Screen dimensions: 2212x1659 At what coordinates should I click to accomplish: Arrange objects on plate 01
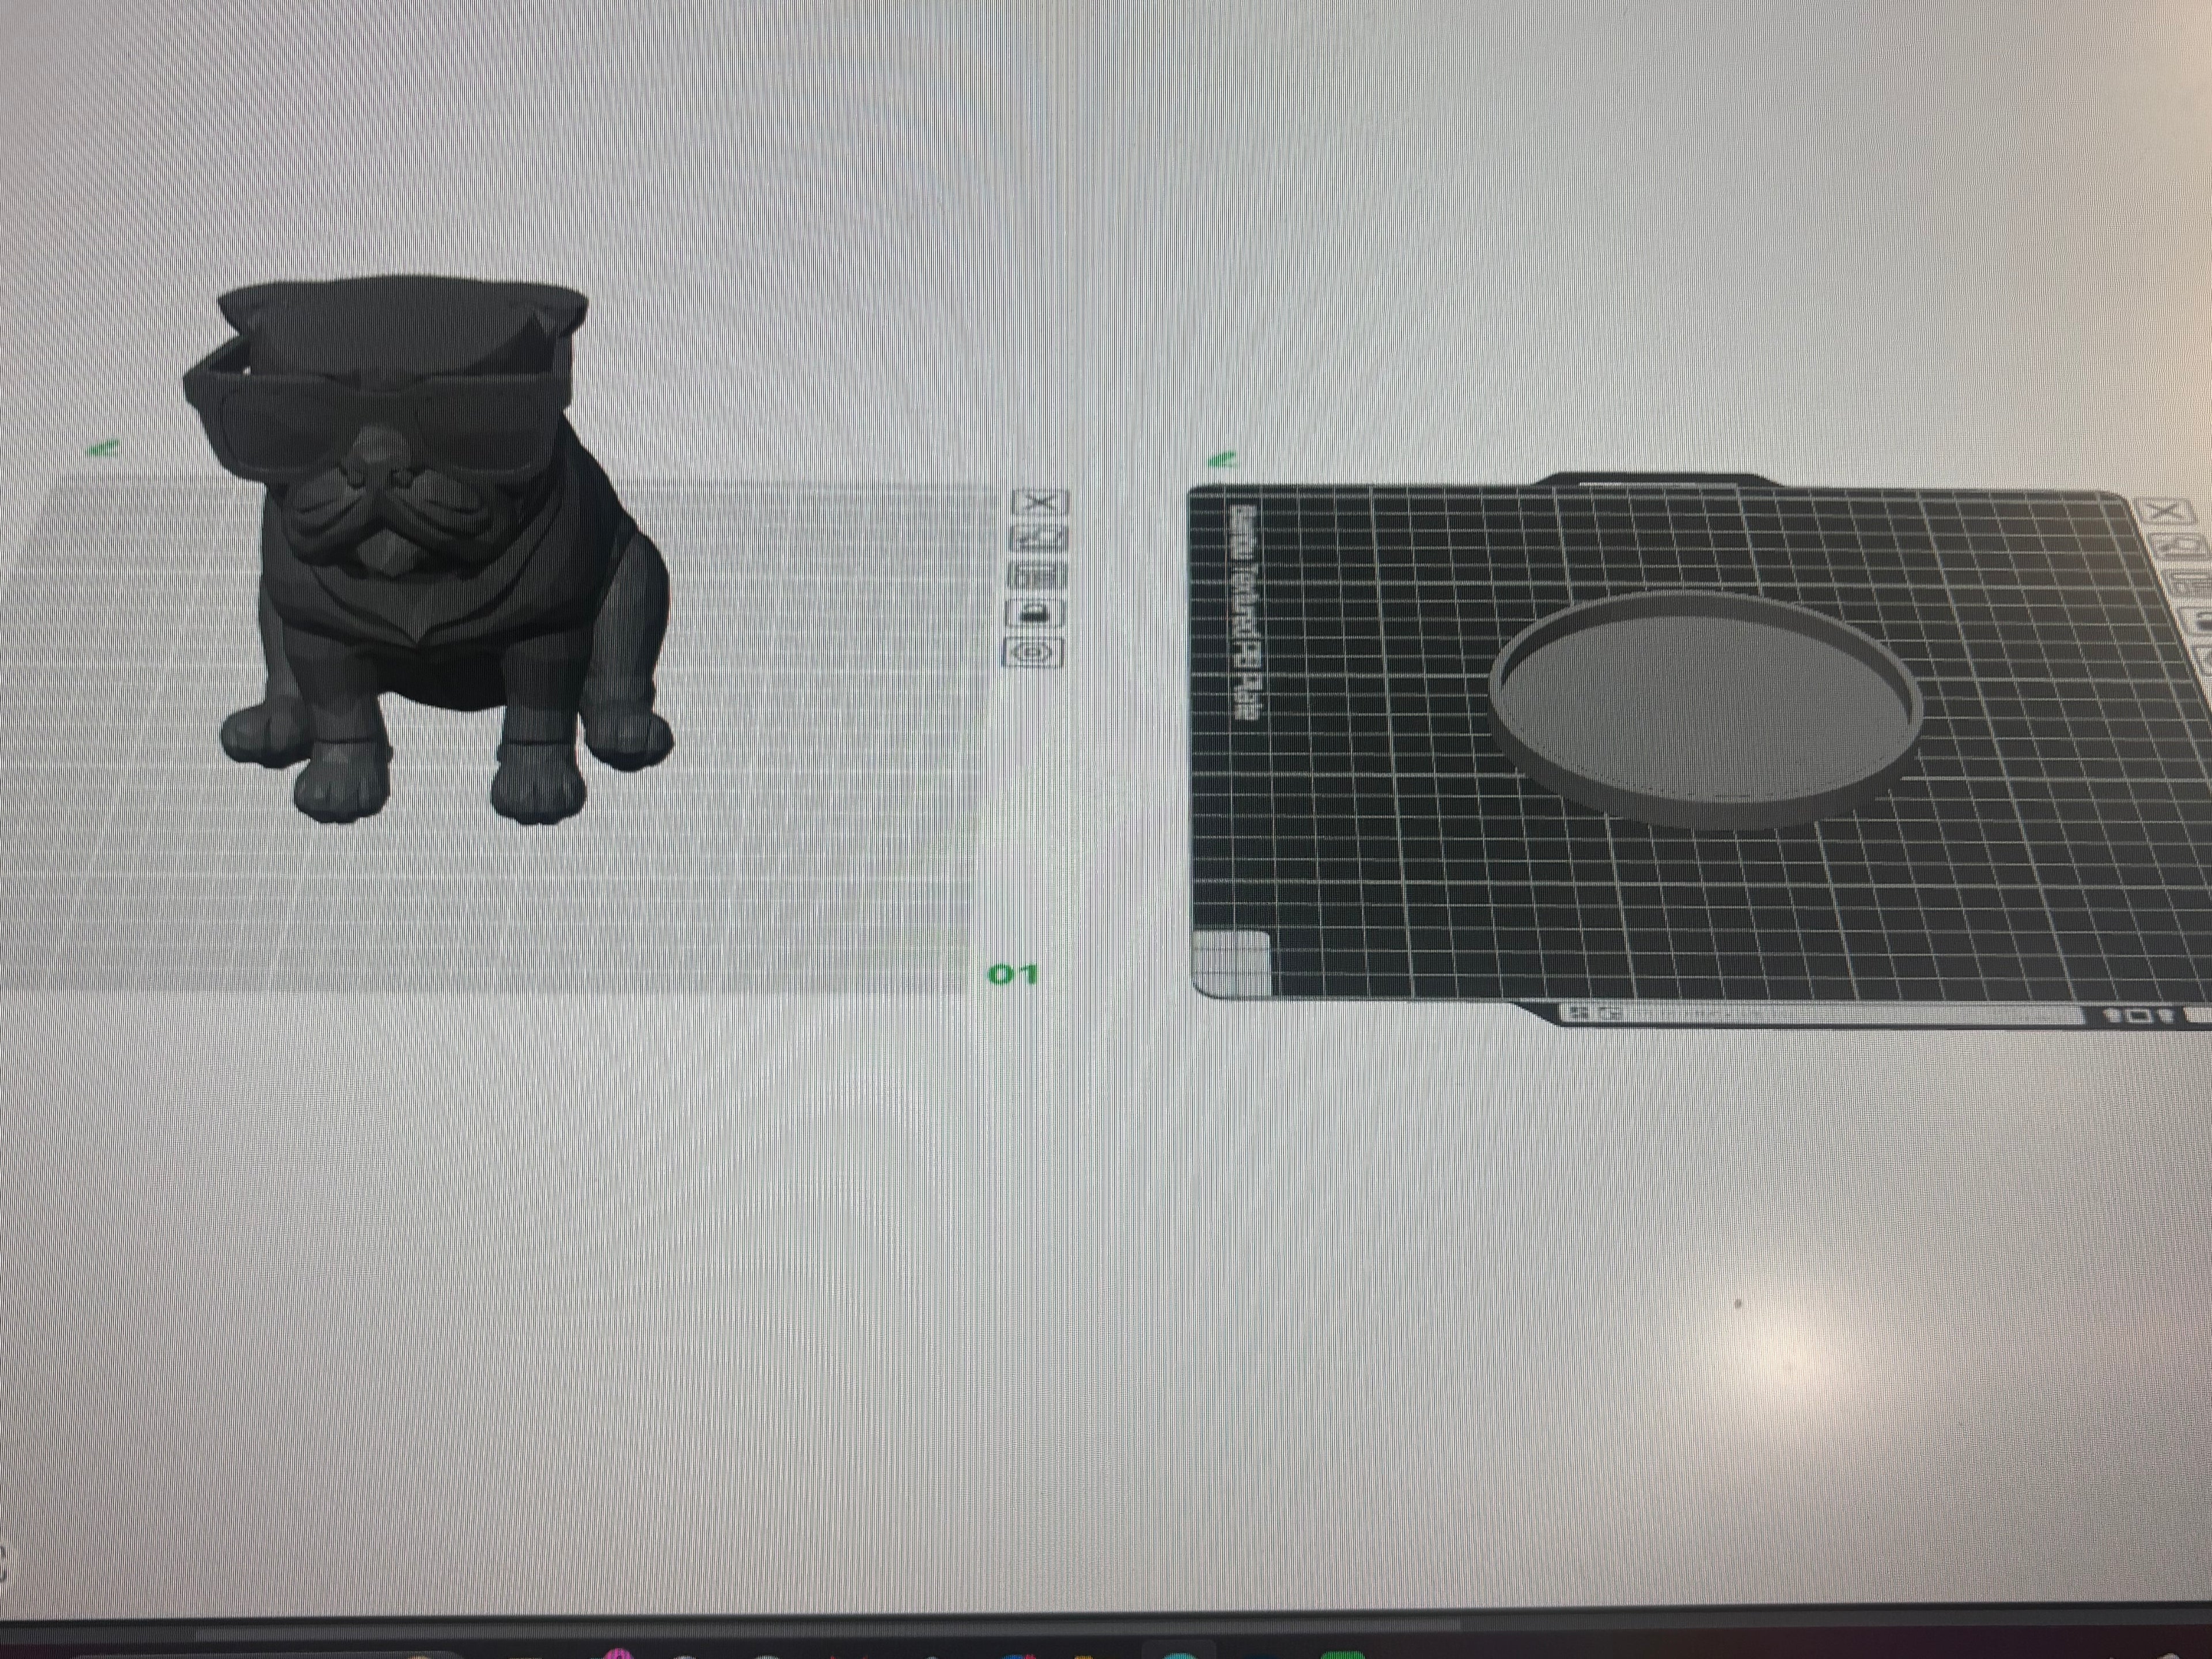coord(1038,576)
